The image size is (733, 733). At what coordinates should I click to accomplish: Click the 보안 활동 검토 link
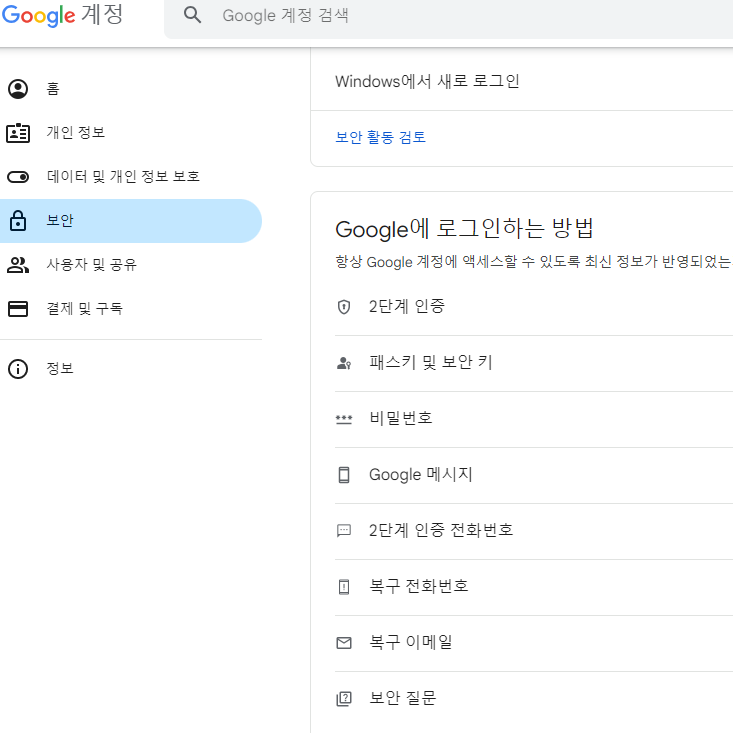pyautogui.click(x=381, y=137)
